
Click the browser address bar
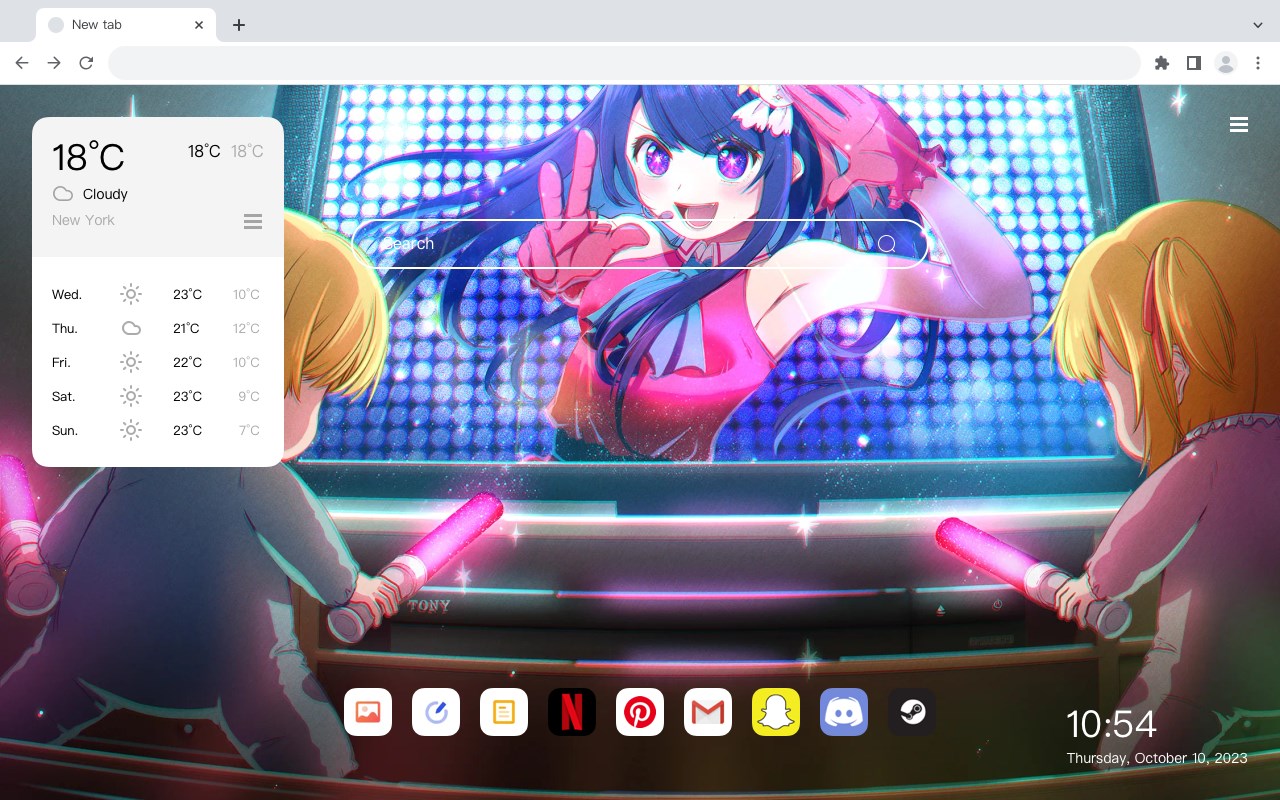coord(624,63)
